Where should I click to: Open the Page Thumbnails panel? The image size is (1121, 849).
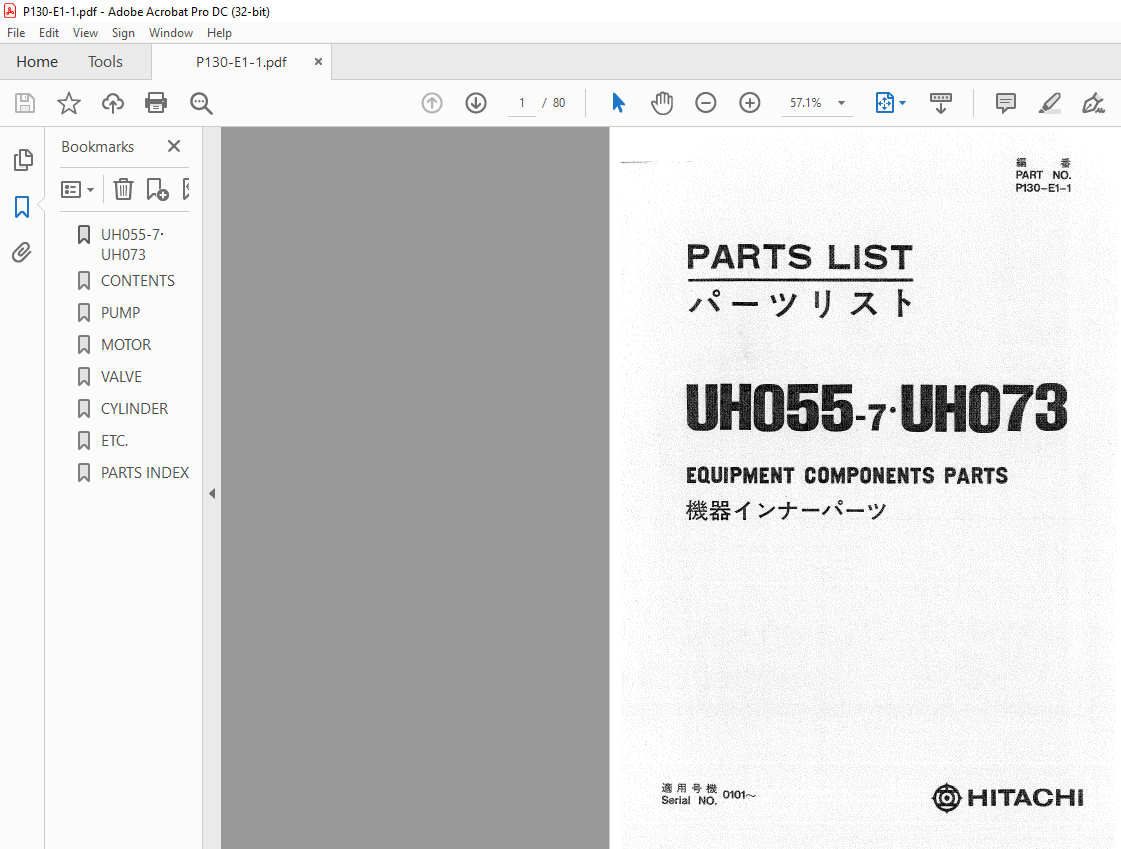click(22, 160)
